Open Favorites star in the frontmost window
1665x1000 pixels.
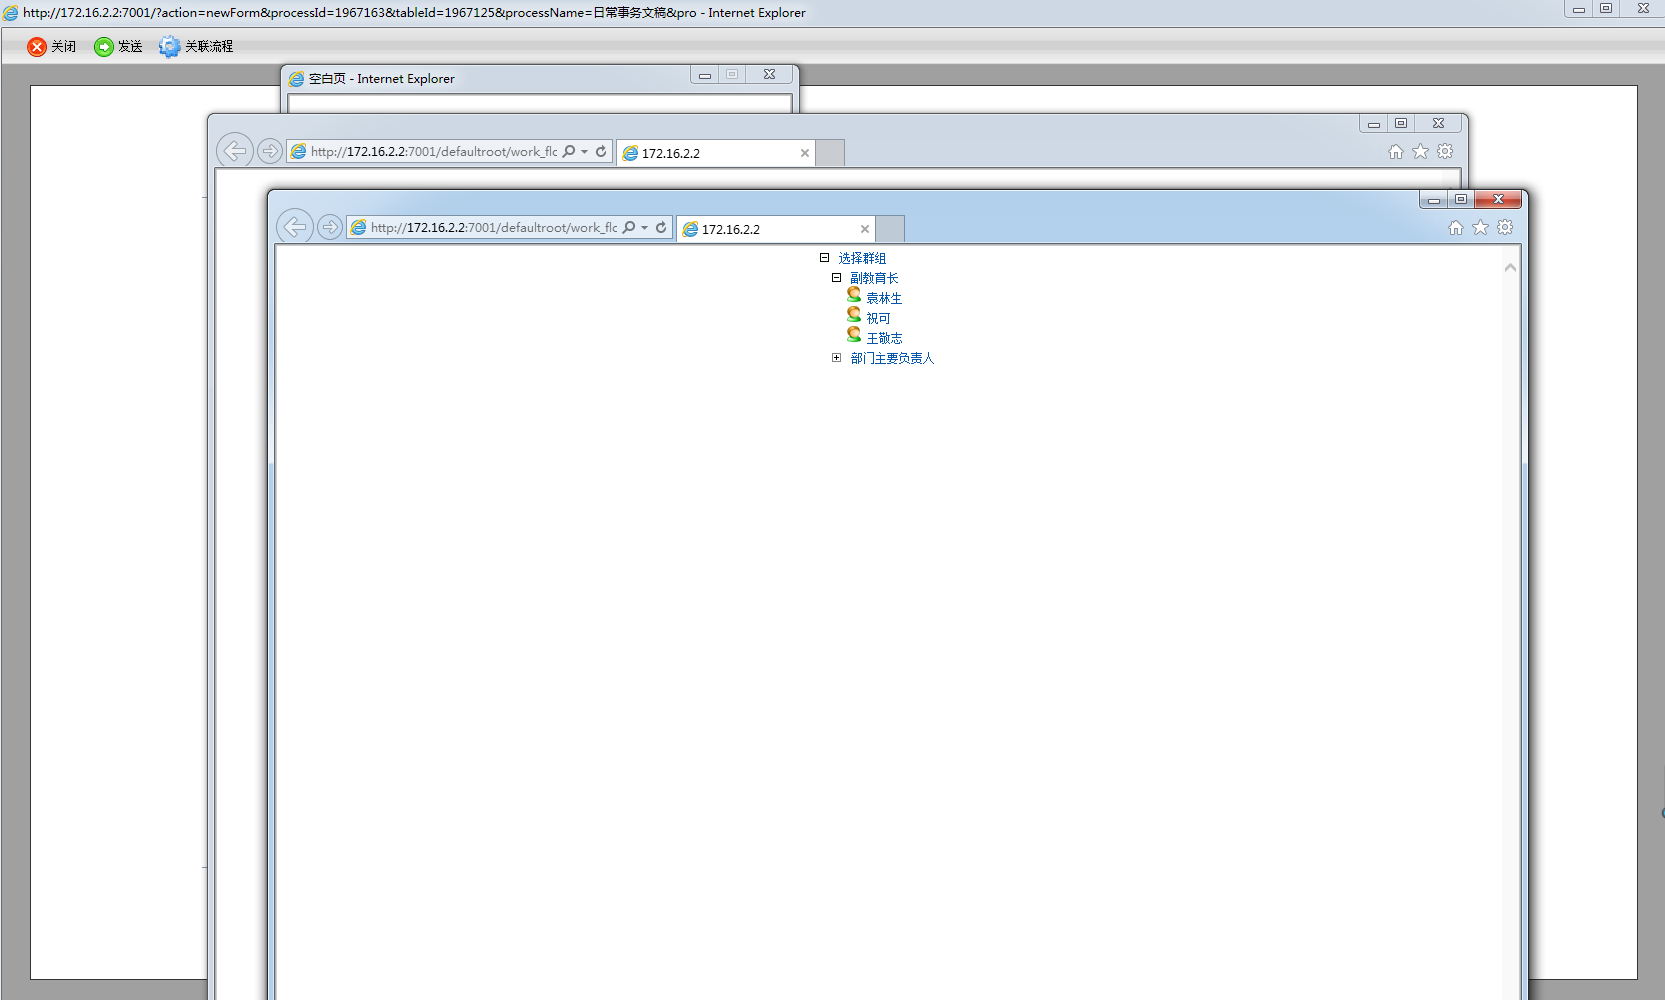(1480, 228)
